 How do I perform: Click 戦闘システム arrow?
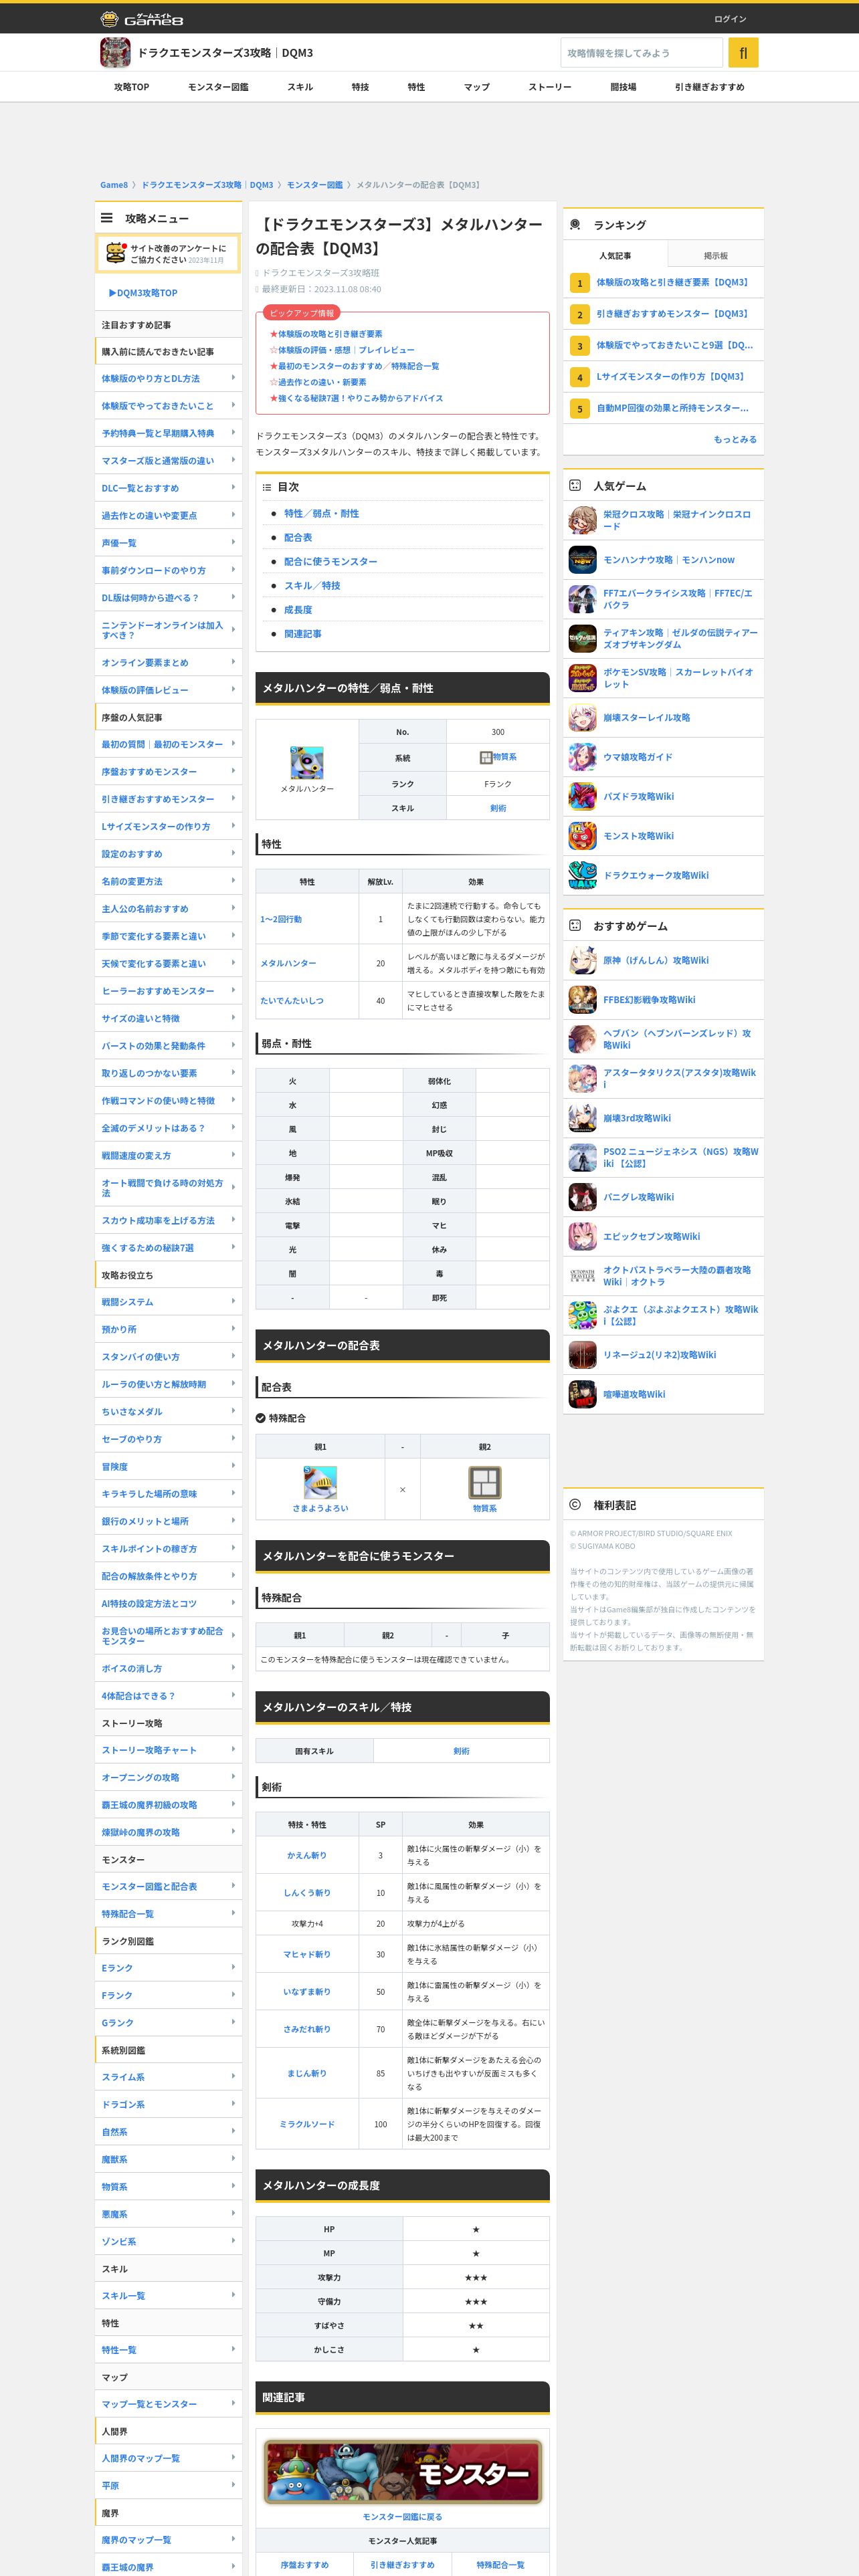point(233,1302)
